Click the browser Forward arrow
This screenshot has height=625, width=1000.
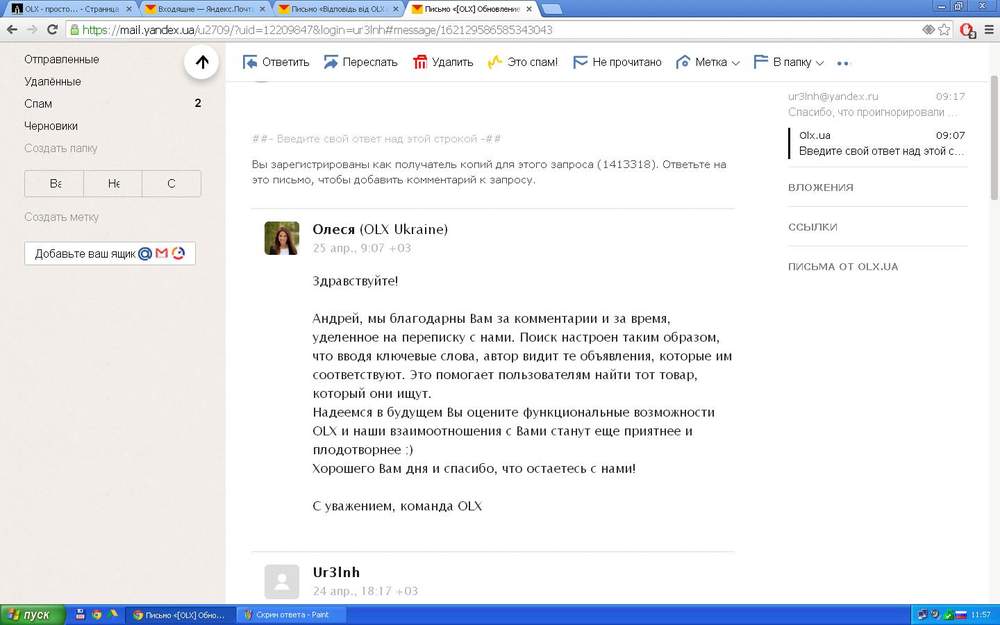coord(32,29)
